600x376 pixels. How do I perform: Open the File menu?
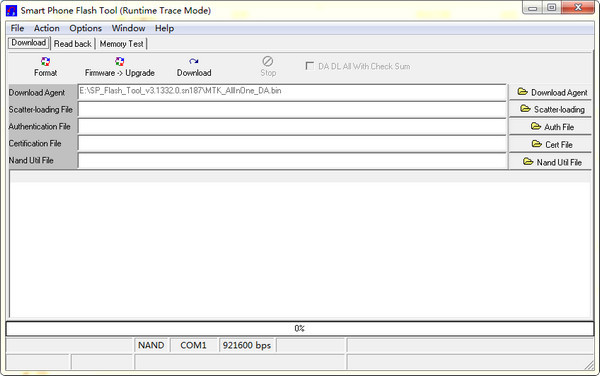tap(17, 28)
